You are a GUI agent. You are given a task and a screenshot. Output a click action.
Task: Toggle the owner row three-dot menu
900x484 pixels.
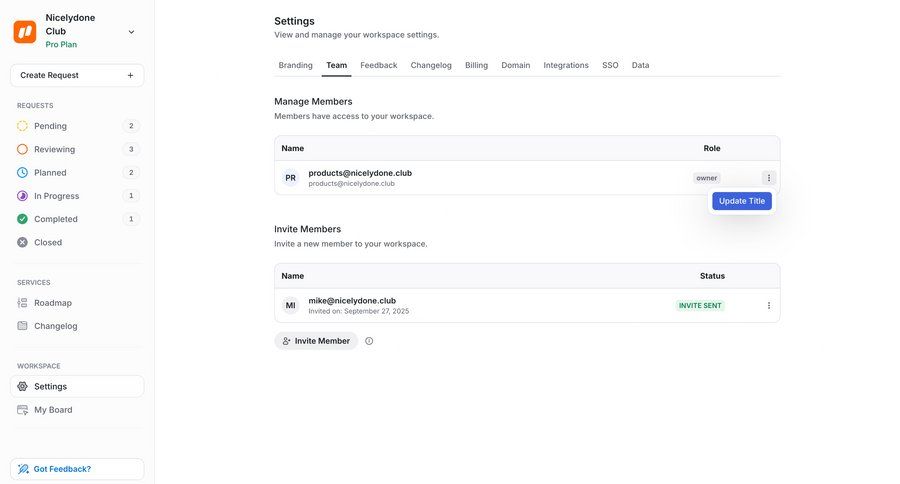(x=769, y=178)
